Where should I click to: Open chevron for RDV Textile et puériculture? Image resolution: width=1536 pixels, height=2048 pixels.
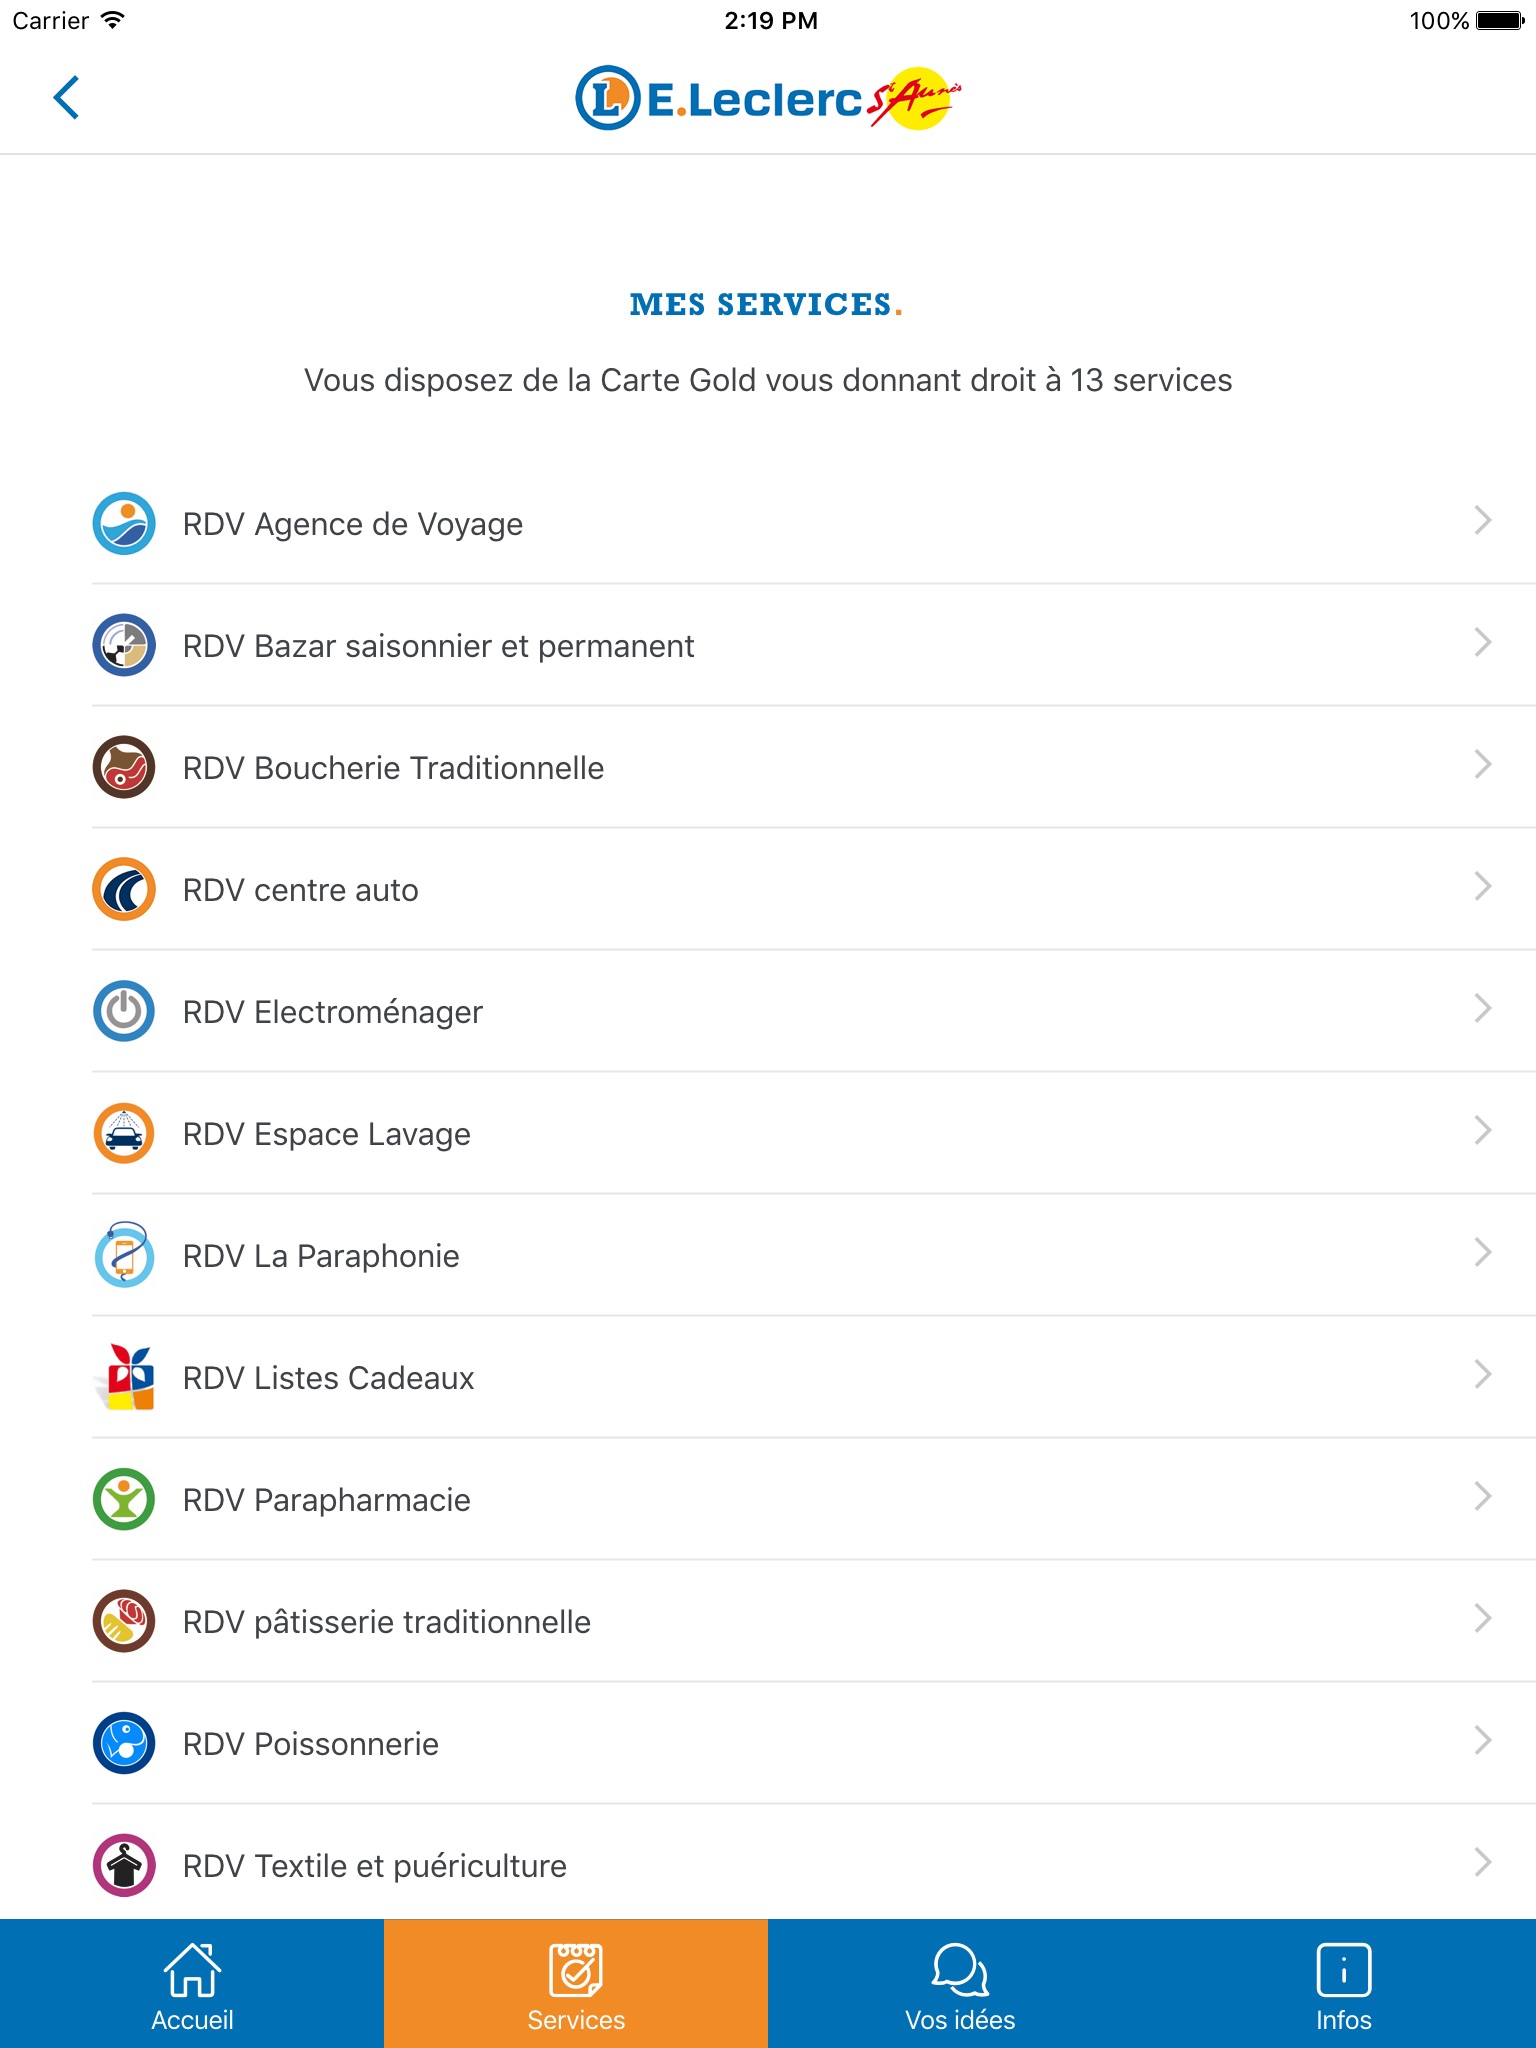(x=1482, y=1863)
